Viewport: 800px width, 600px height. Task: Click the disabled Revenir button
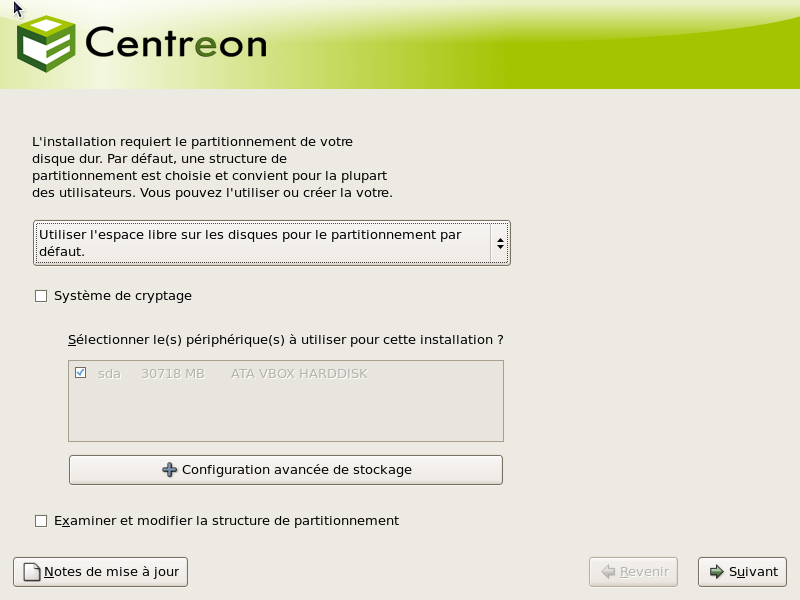pyautogui.click(x=634, y=572)
